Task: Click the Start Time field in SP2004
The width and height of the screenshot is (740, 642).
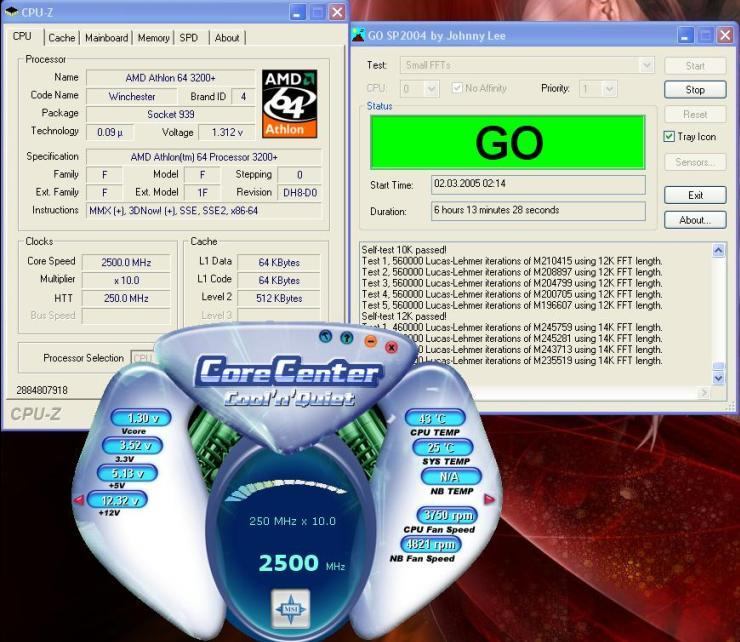Action: [538, 184]
